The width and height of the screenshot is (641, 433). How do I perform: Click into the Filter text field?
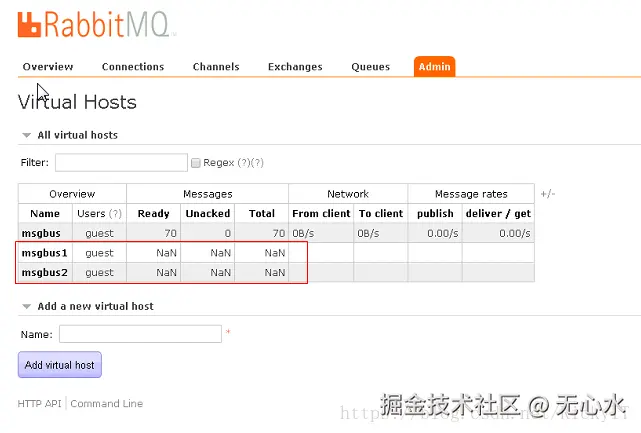click(x=121, y=163)
